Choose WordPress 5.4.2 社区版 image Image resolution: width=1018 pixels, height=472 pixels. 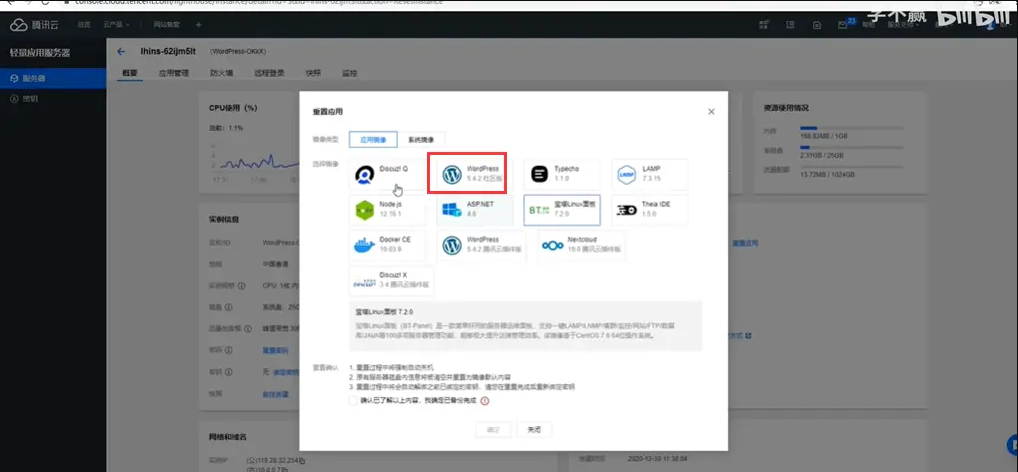tap(473, 174)
